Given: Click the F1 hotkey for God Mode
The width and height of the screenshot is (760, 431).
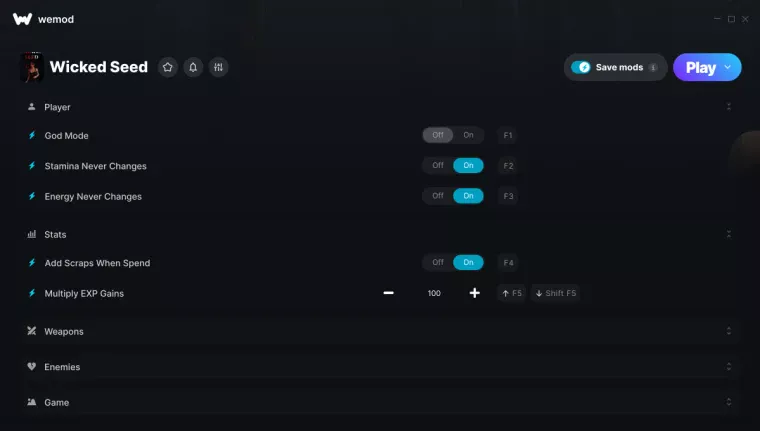Looking at the screenshot, I should click(x=507, y=135).
